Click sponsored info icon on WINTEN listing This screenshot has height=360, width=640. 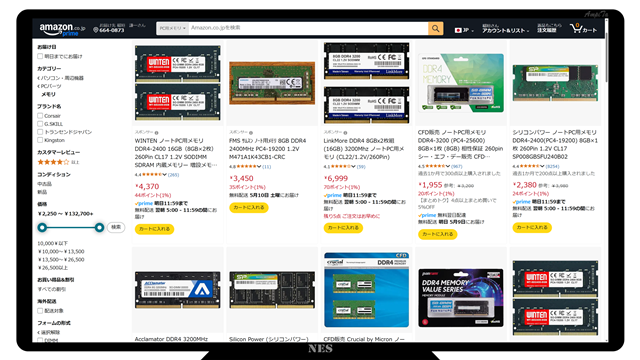click(157, 133)
